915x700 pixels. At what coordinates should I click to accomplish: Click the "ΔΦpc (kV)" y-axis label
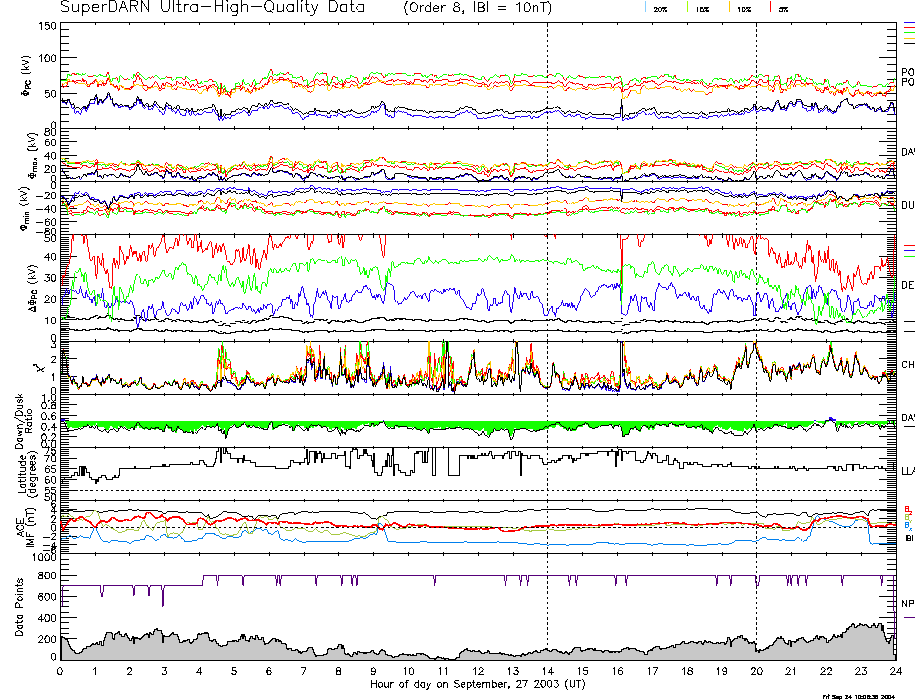(x=34, y=286)
